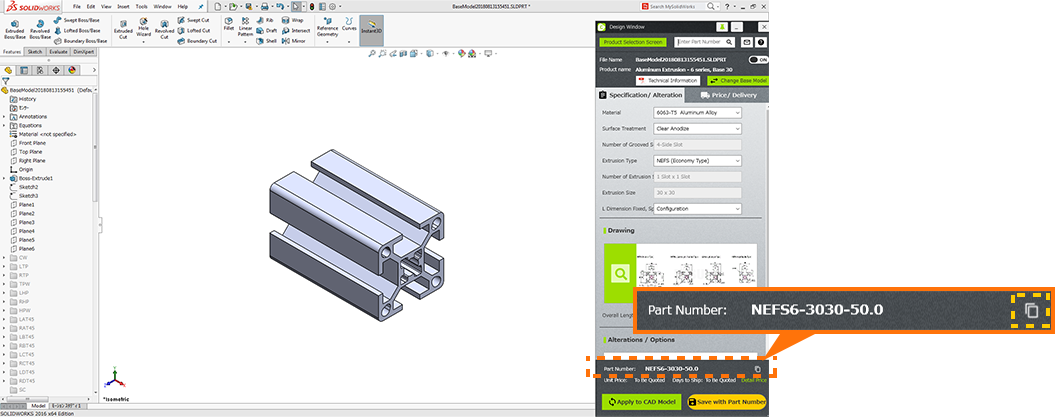Open the Tools menu
Image resolution: width=1055 pixels, height=417 pixels.
click(x=141, y=6)
